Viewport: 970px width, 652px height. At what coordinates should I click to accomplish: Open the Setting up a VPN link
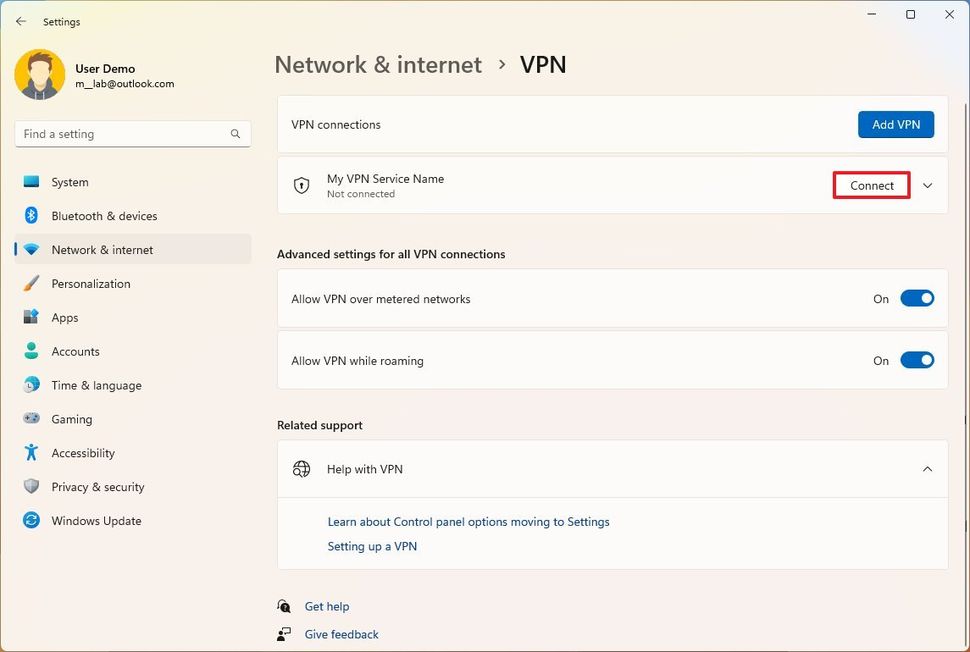pos(372,546)
